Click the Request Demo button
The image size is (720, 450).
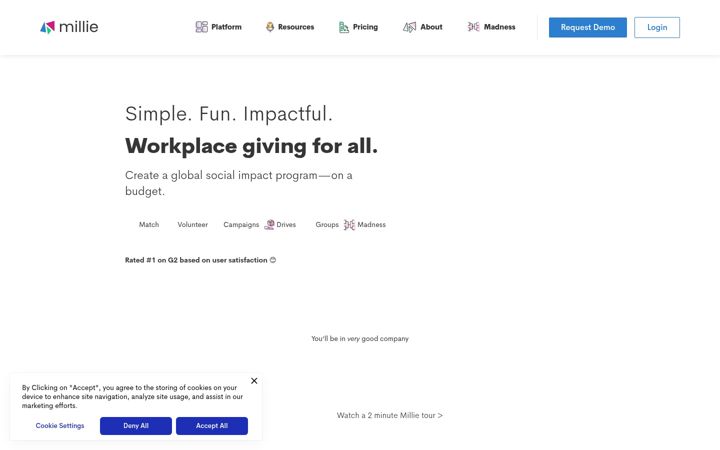point(588,28)
